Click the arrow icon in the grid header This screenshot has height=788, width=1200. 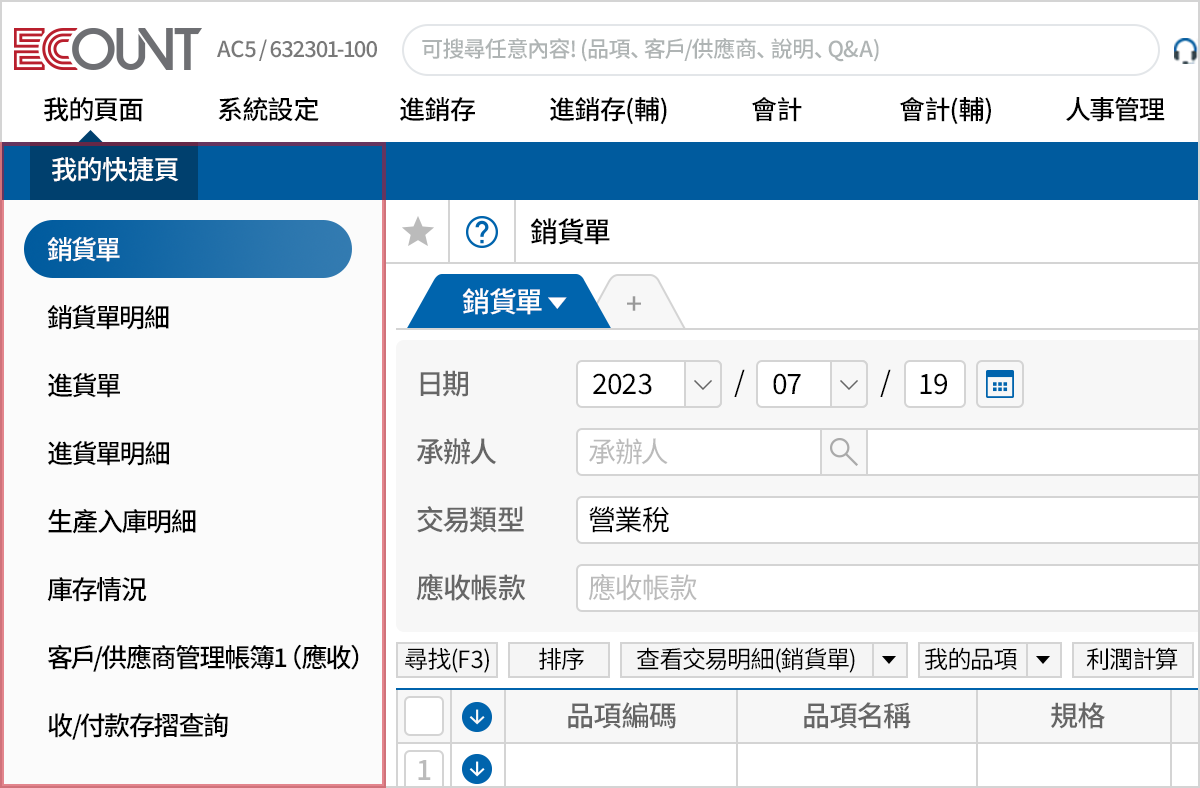(x=477, y=715)
